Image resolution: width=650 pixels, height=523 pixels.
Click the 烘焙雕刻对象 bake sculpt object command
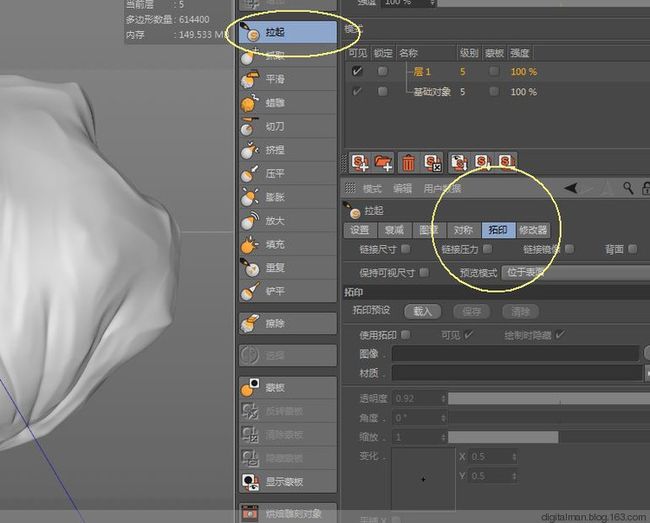(x=288, y=514)
